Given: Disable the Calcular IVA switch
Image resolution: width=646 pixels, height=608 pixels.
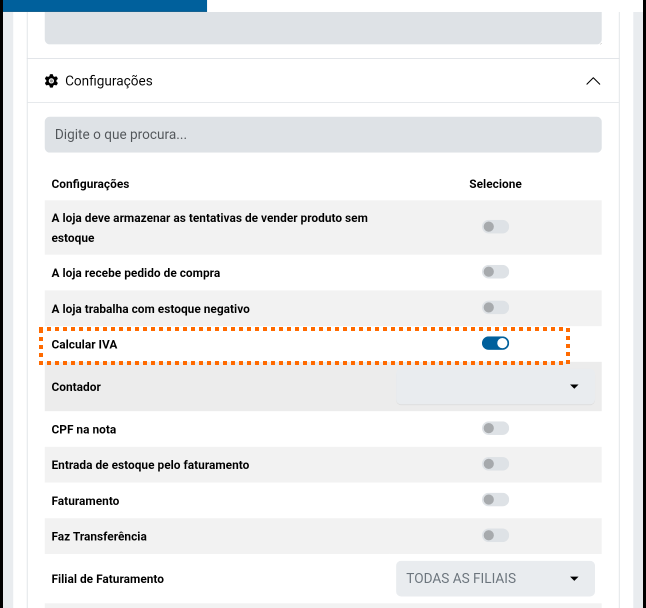Looking at the screenshot, I should (x=495, y=344).
